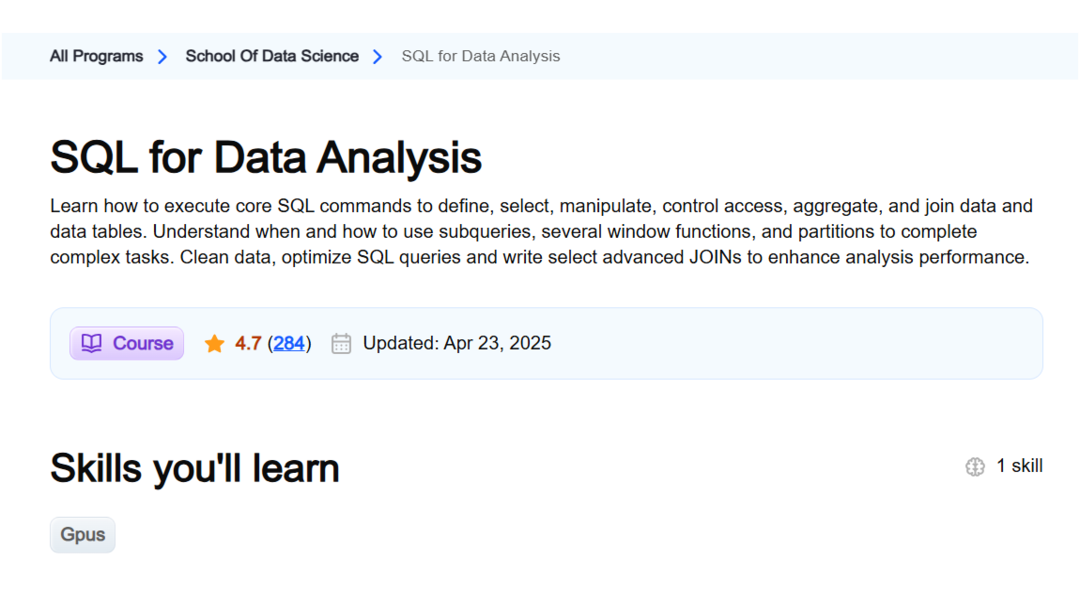The image size is (1080, 600).
Task: Select the Gpus skill tag
Action: coord(83,534)
